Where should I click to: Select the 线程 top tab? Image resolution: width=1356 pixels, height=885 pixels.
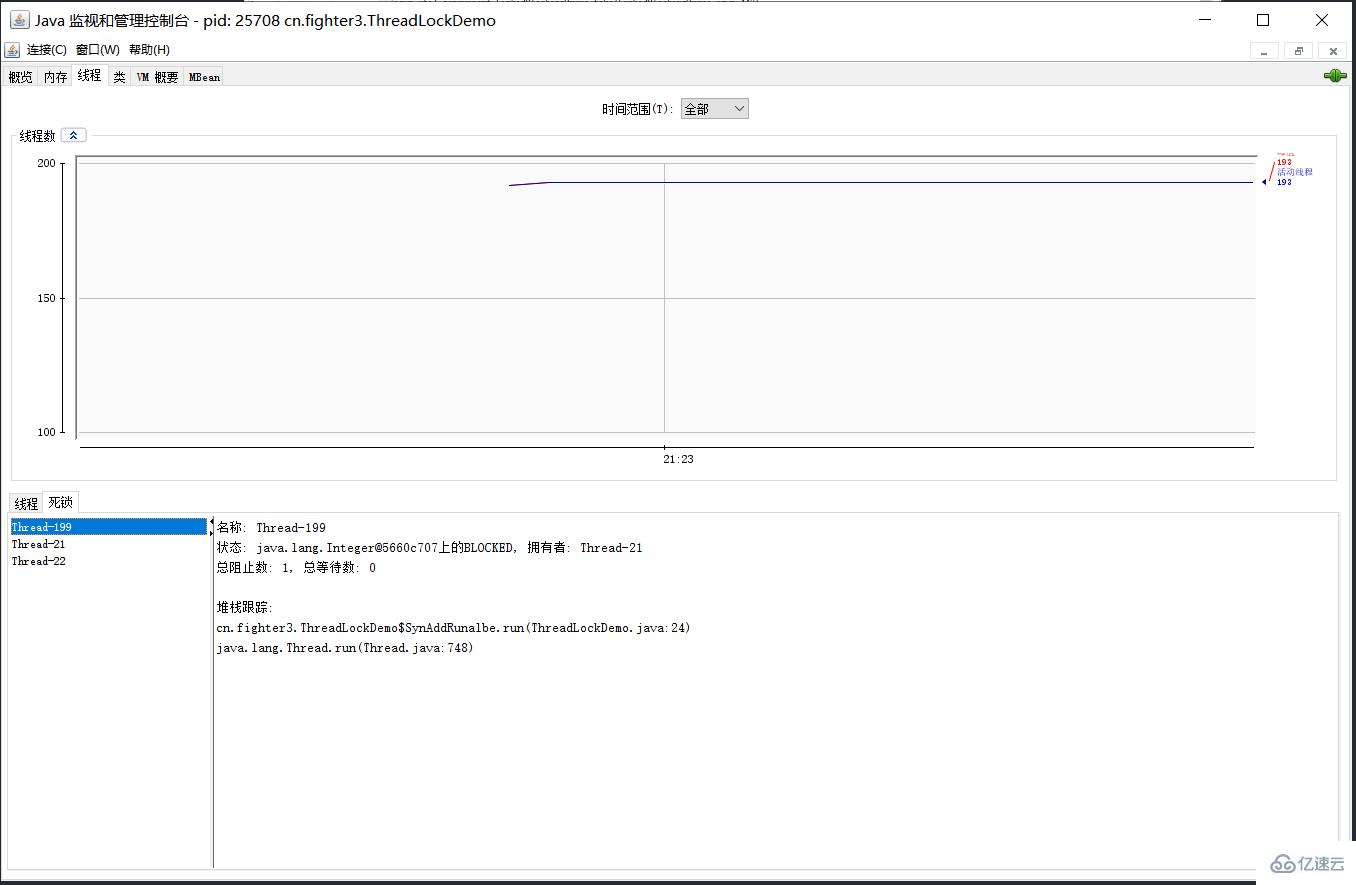[x=89, y=75]
